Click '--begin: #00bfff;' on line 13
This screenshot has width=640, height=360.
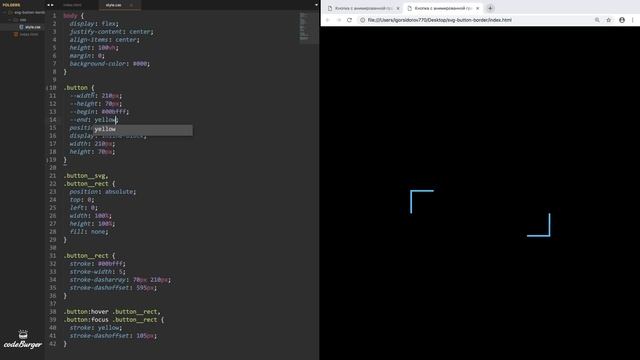99,112
